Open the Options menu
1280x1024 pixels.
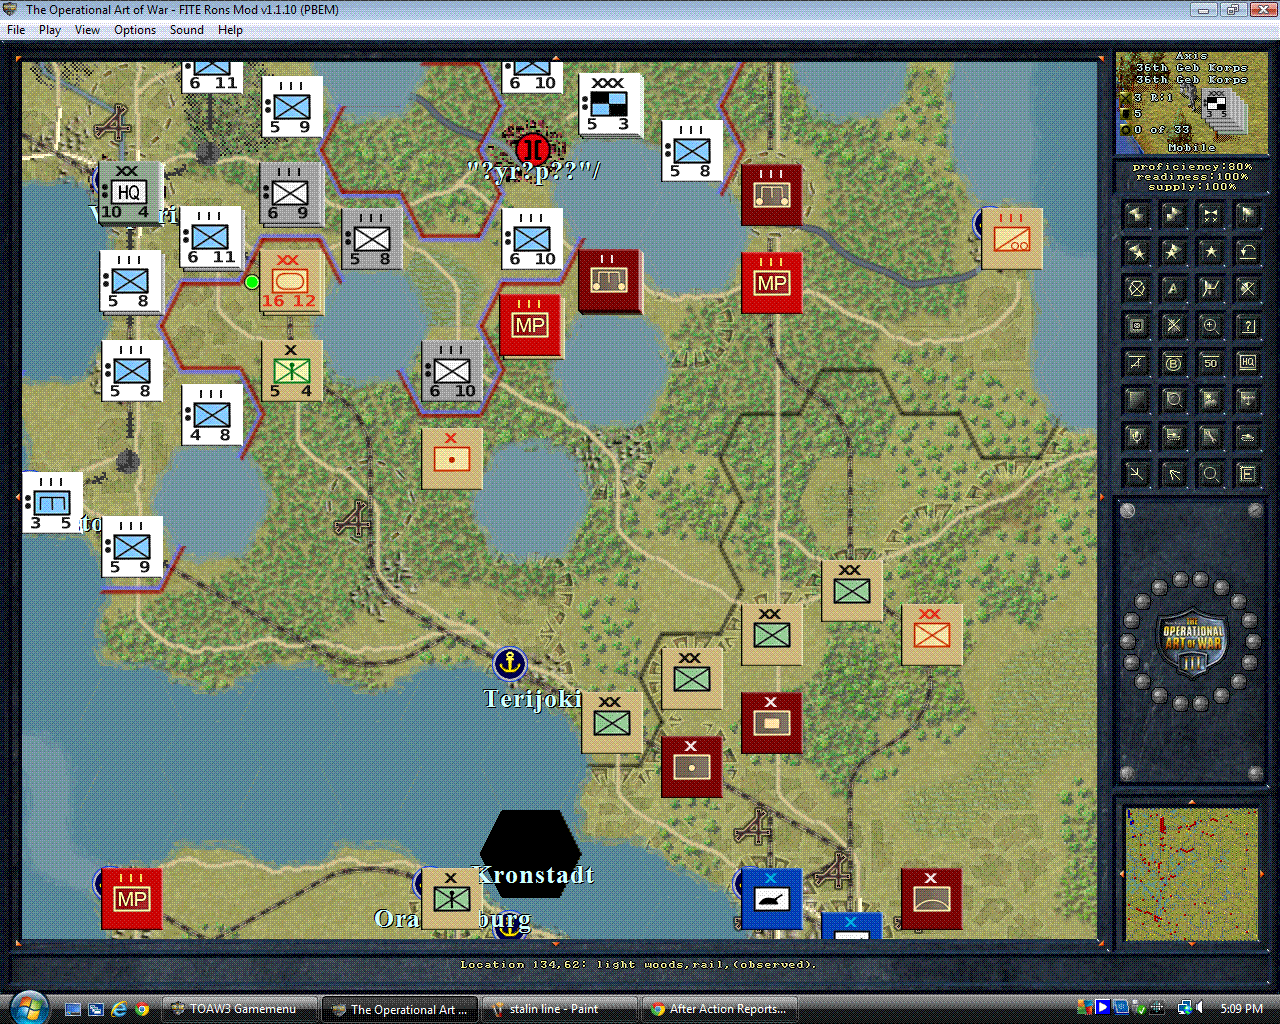(135, 30)
